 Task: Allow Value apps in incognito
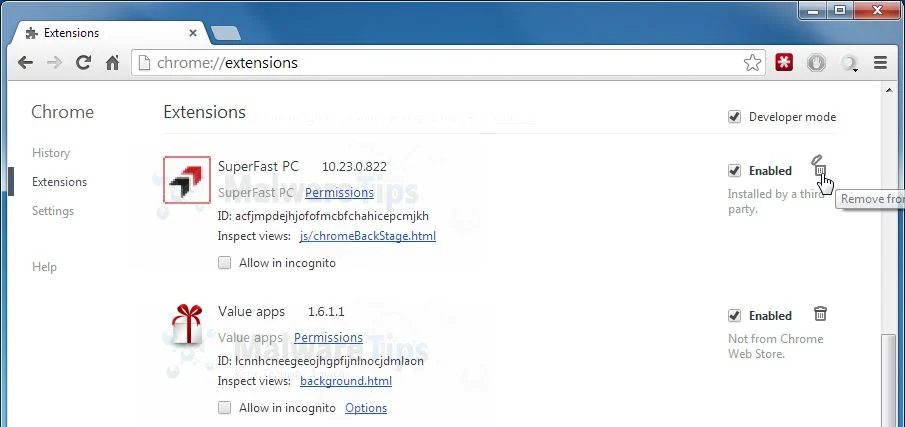click(224, 408)
